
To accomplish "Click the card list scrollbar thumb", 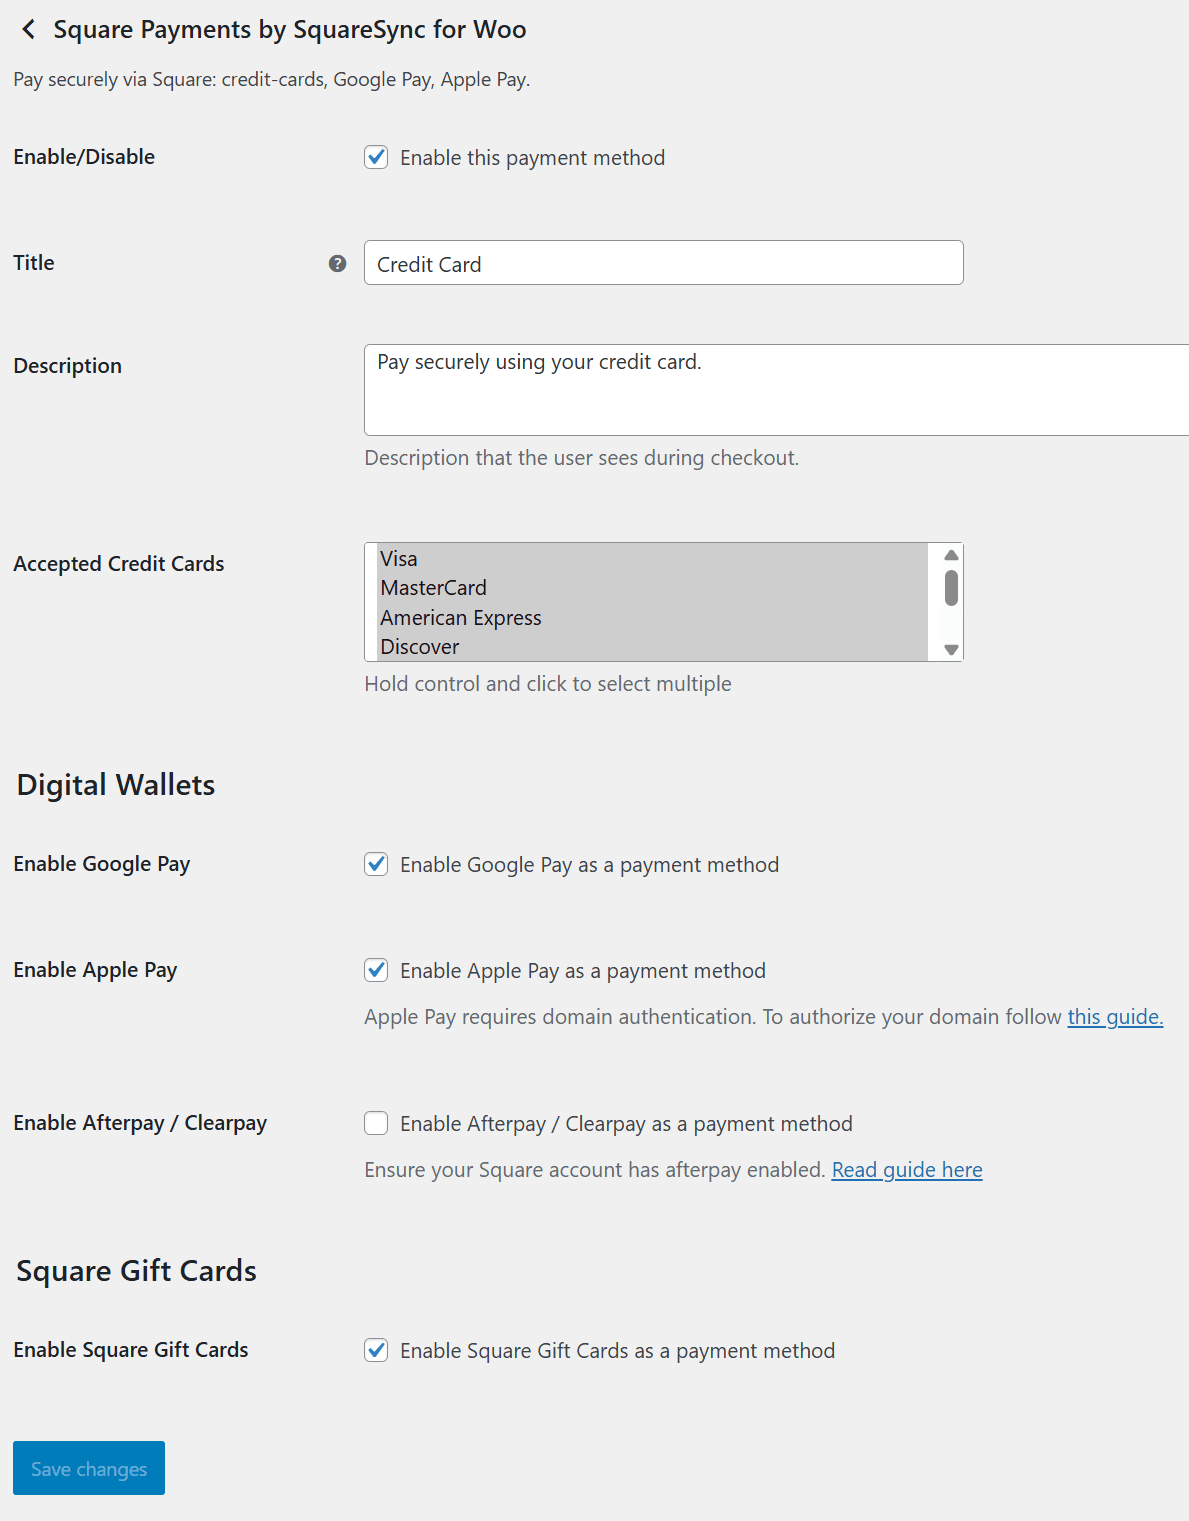I will coord(951,588).
